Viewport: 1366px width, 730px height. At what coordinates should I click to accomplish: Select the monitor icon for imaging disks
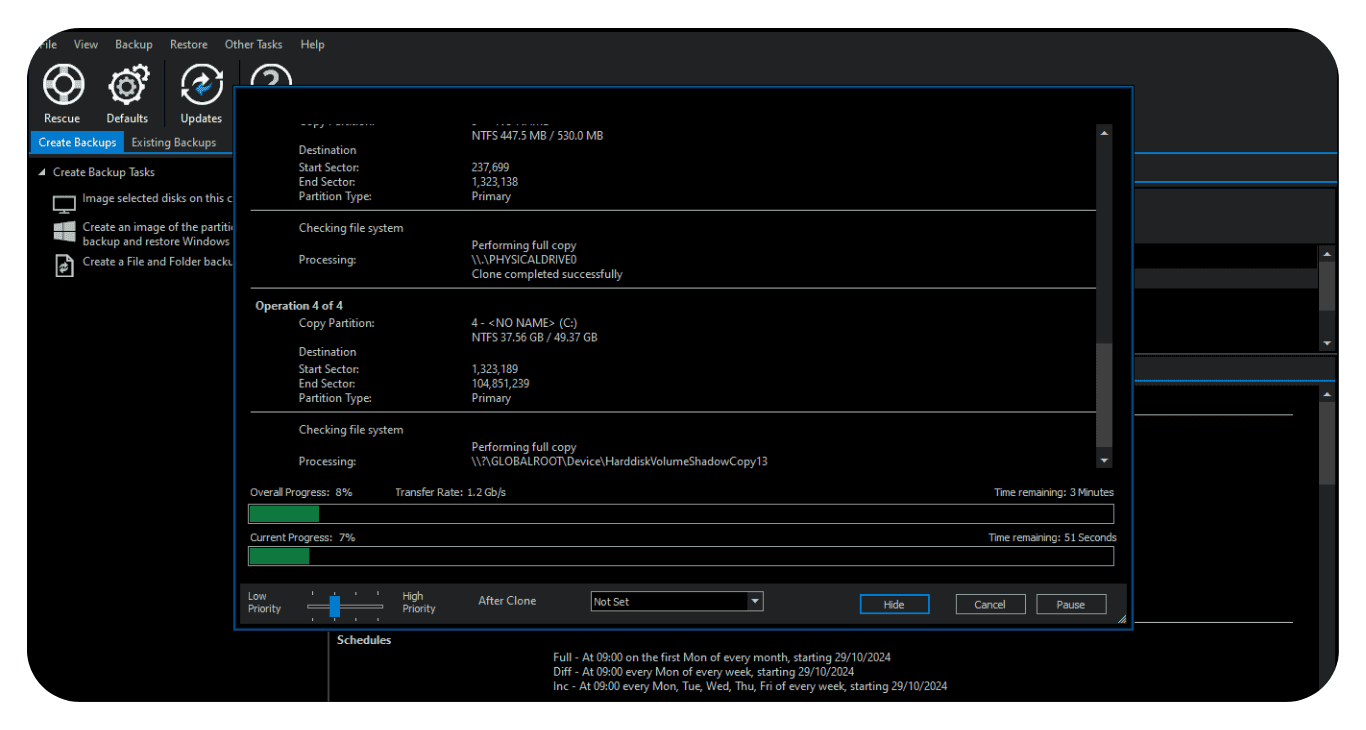point(64,203)
